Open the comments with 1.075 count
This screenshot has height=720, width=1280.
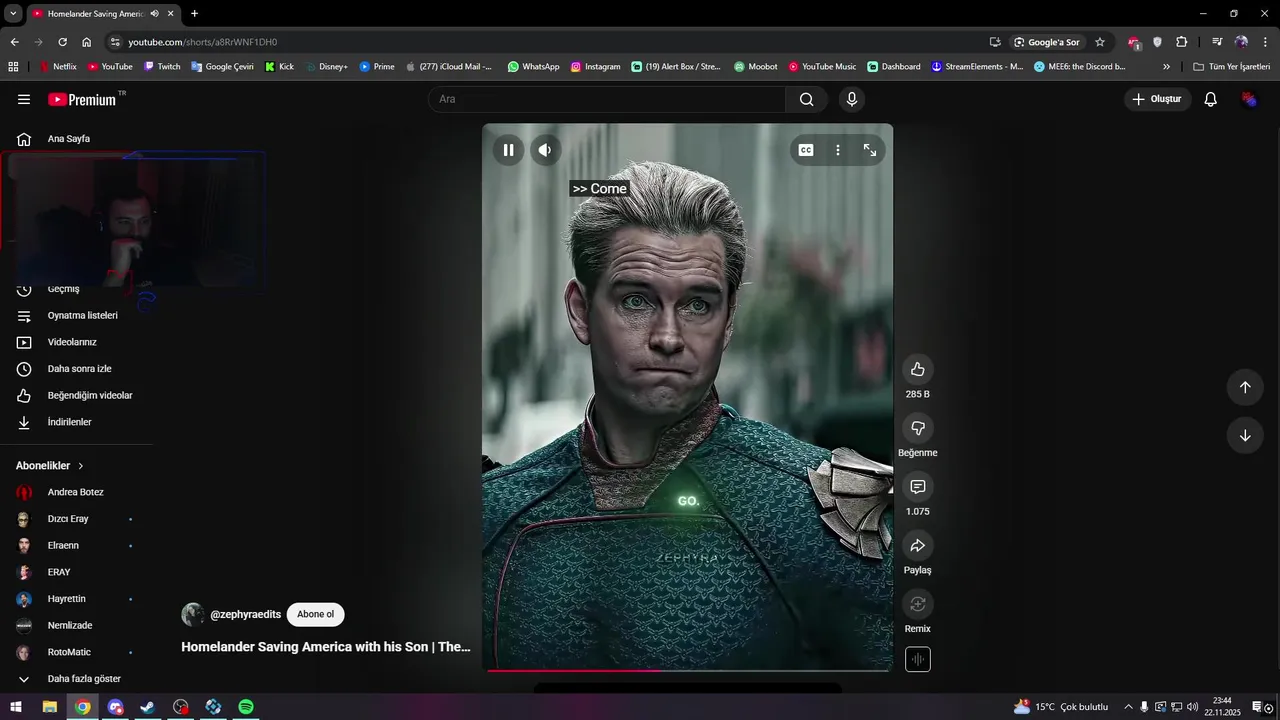pyautogui.click(x=918, y=487)
